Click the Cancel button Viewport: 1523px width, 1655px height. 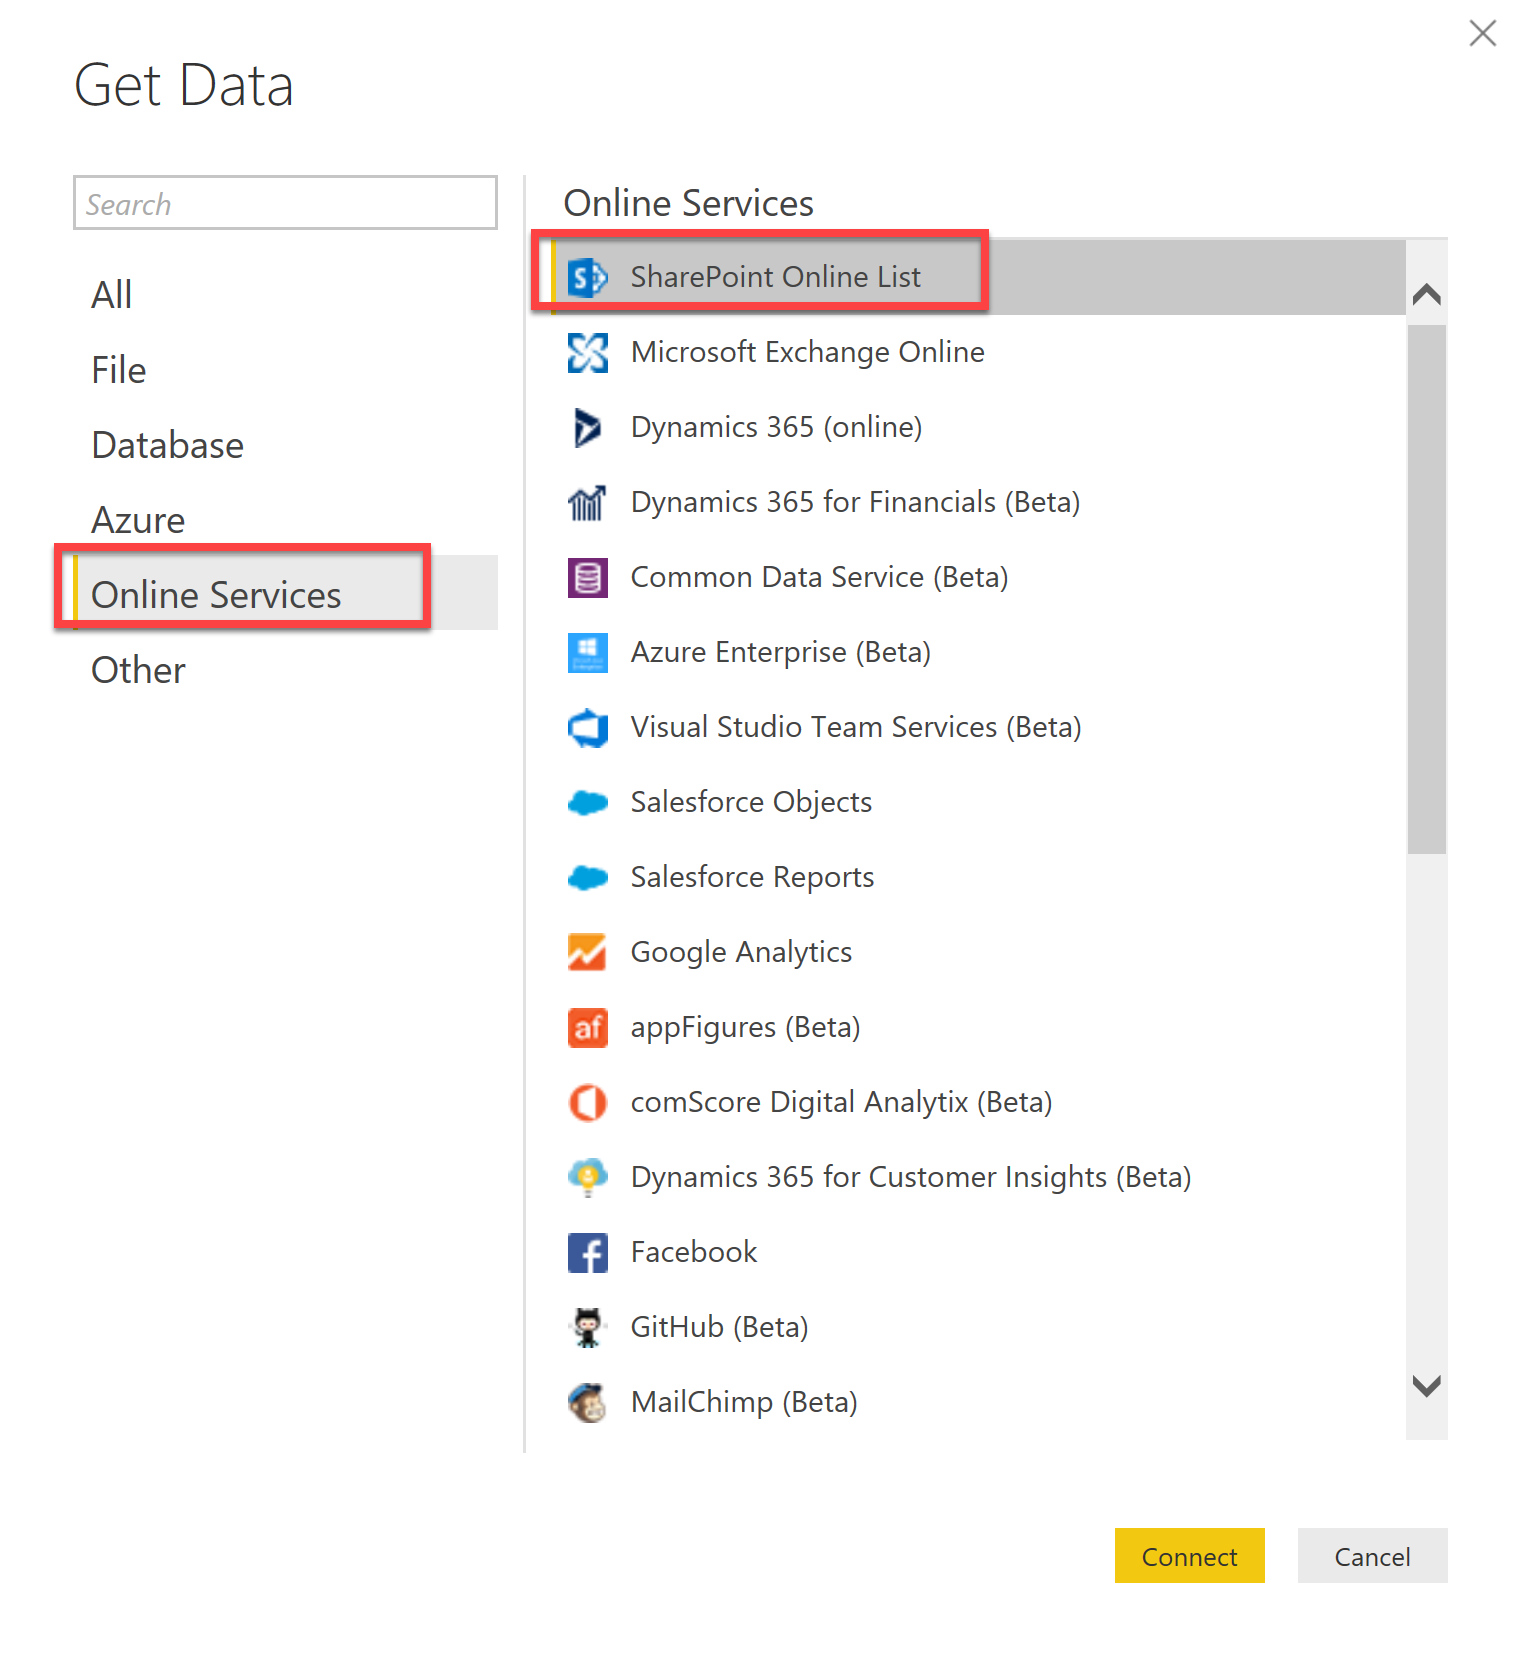pyautogui.click(x=1372, y=1555)
